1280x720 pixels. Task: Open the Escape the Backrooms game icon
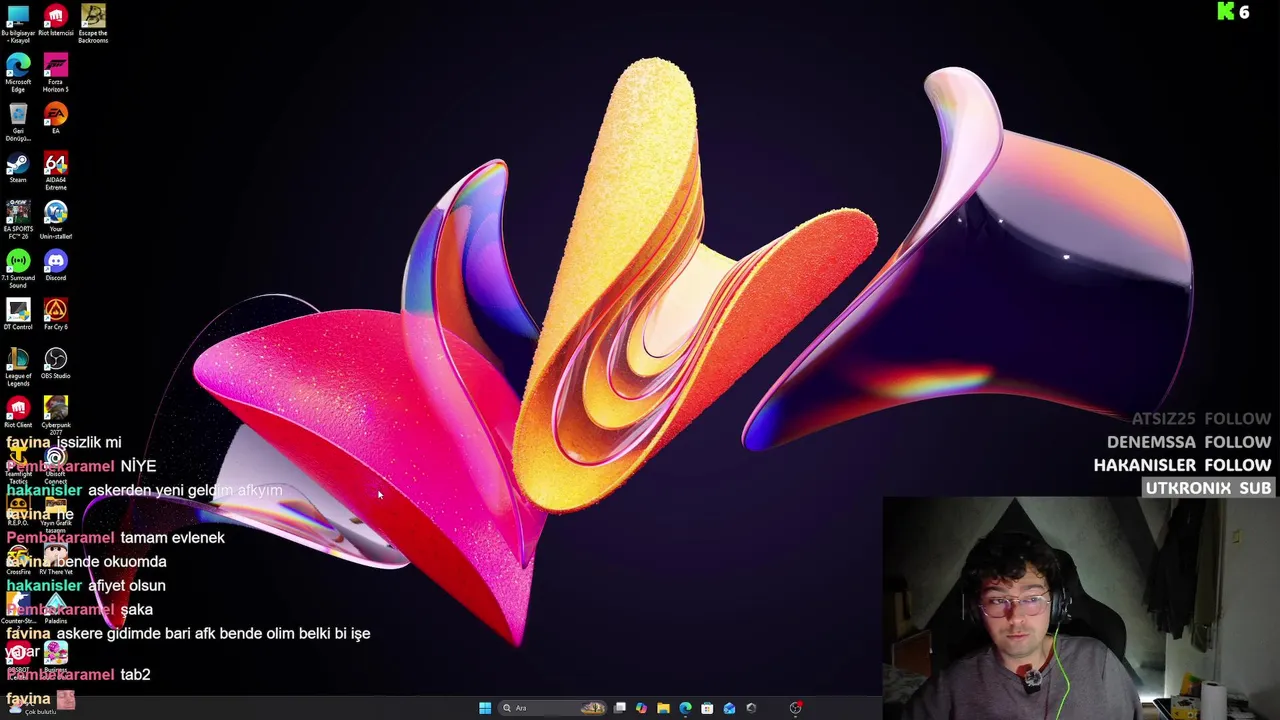pyautogui.click(x=93, y=23)
